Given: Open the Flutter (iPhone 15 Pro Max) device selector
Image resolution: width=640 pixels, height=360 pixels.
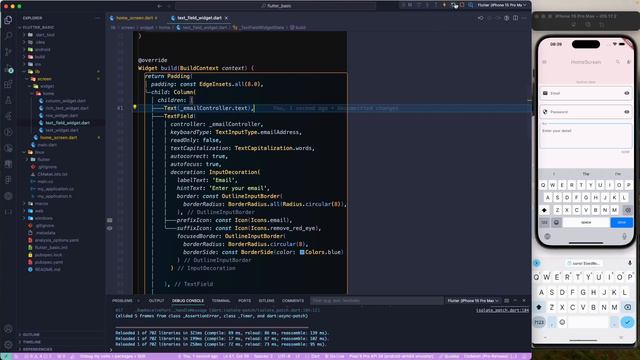Looking at the screenshot, I should click(x=502, y=5).
